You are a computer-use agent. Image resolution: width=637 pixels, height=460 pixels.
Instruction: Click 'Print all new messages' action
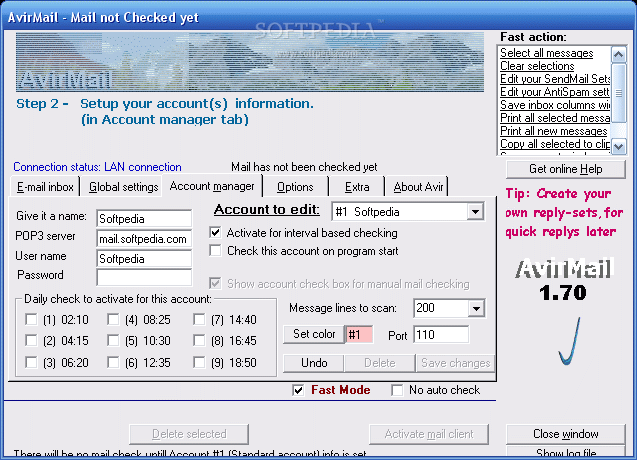coord(553,131)
